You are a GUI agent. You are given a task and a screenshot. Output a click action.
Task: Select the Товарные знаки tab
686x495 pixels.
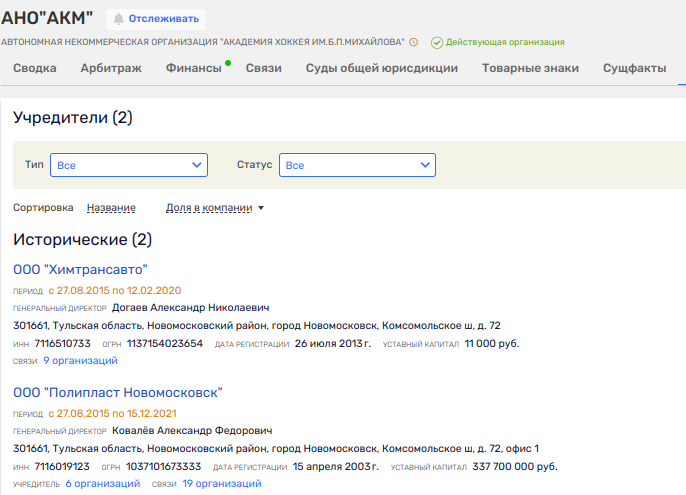pos(530,68)
